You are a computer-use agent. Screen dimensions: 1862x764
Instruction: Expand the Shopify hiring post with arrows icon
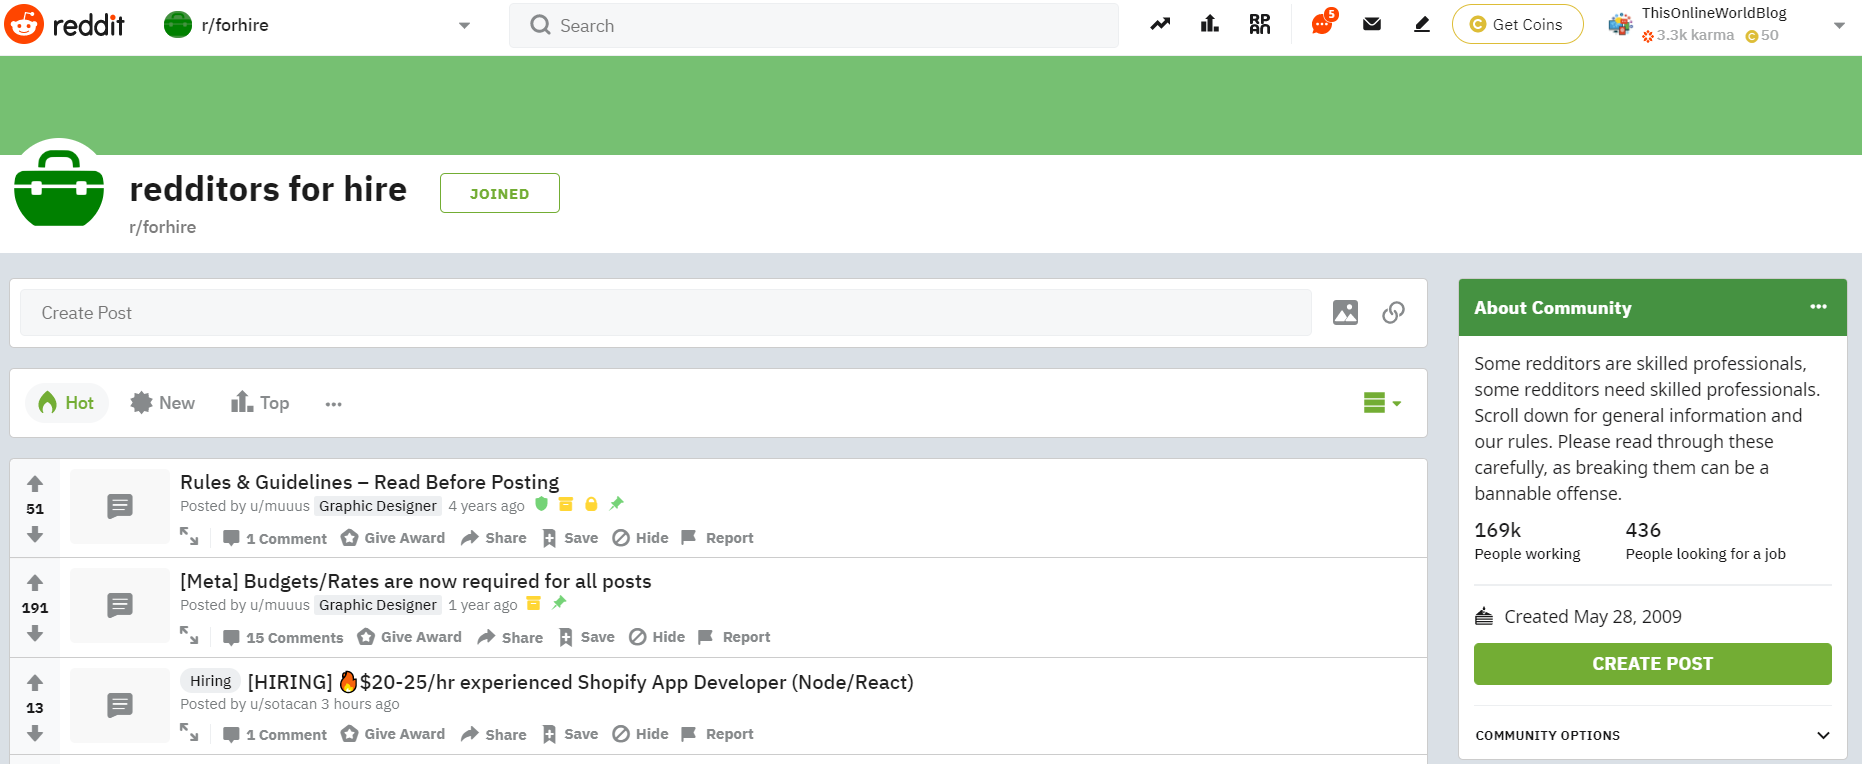189,733
